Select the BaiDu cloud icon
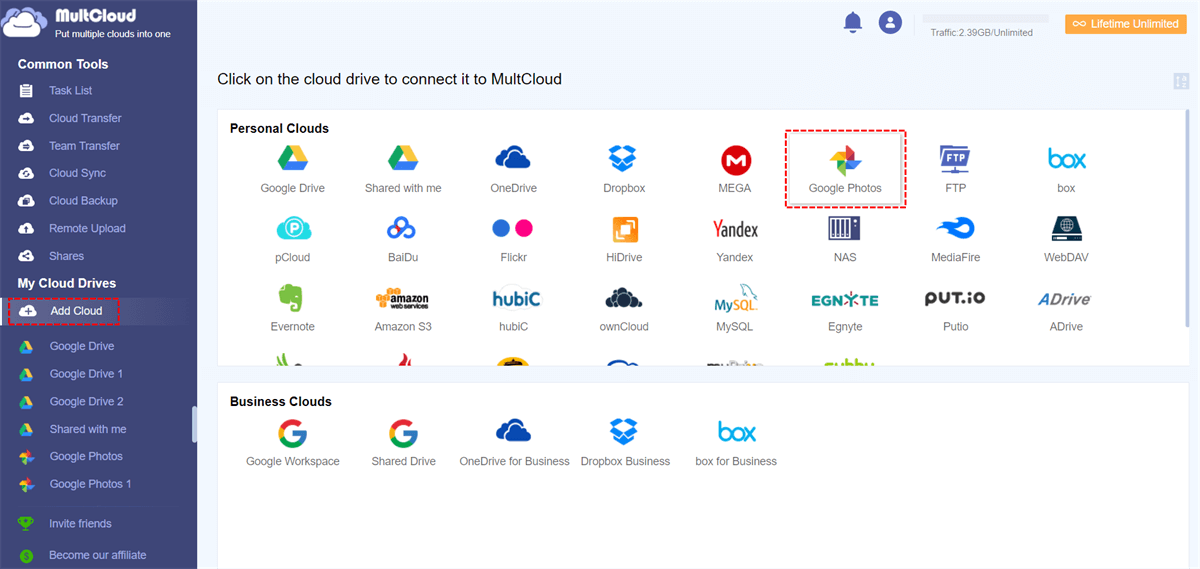 403,238
